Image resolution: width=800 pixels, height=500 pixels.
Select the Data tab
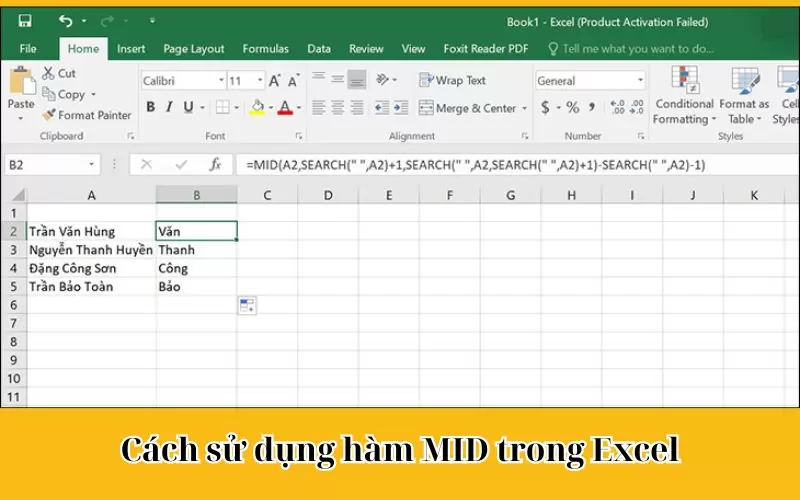[319, 49]
